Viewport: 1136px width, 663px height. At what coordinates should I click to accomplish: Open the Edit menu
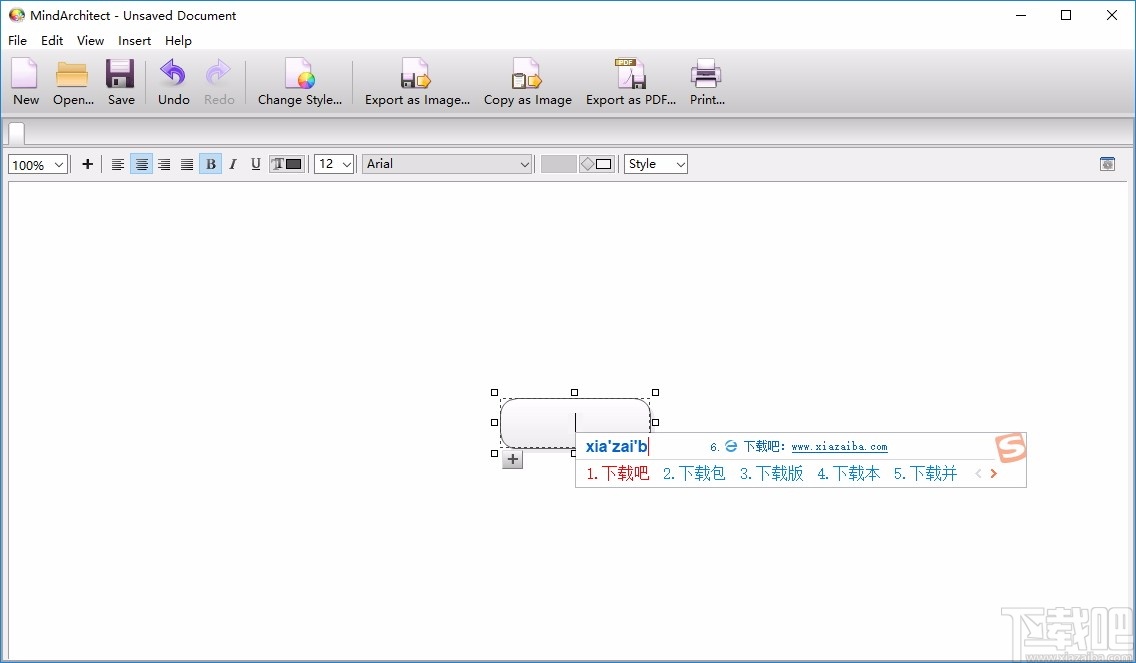tap(51, 41)
